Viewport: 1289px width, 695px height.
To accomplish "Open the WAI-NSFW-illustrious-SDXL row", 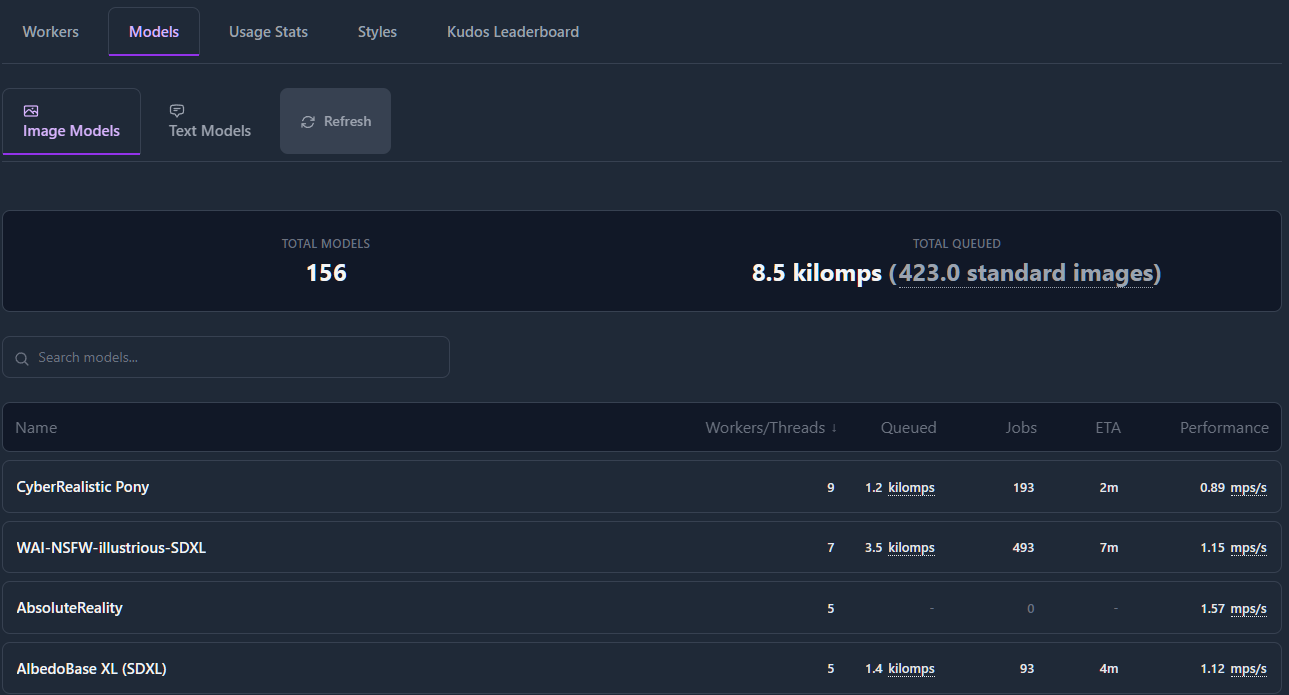I will [111, 548].
